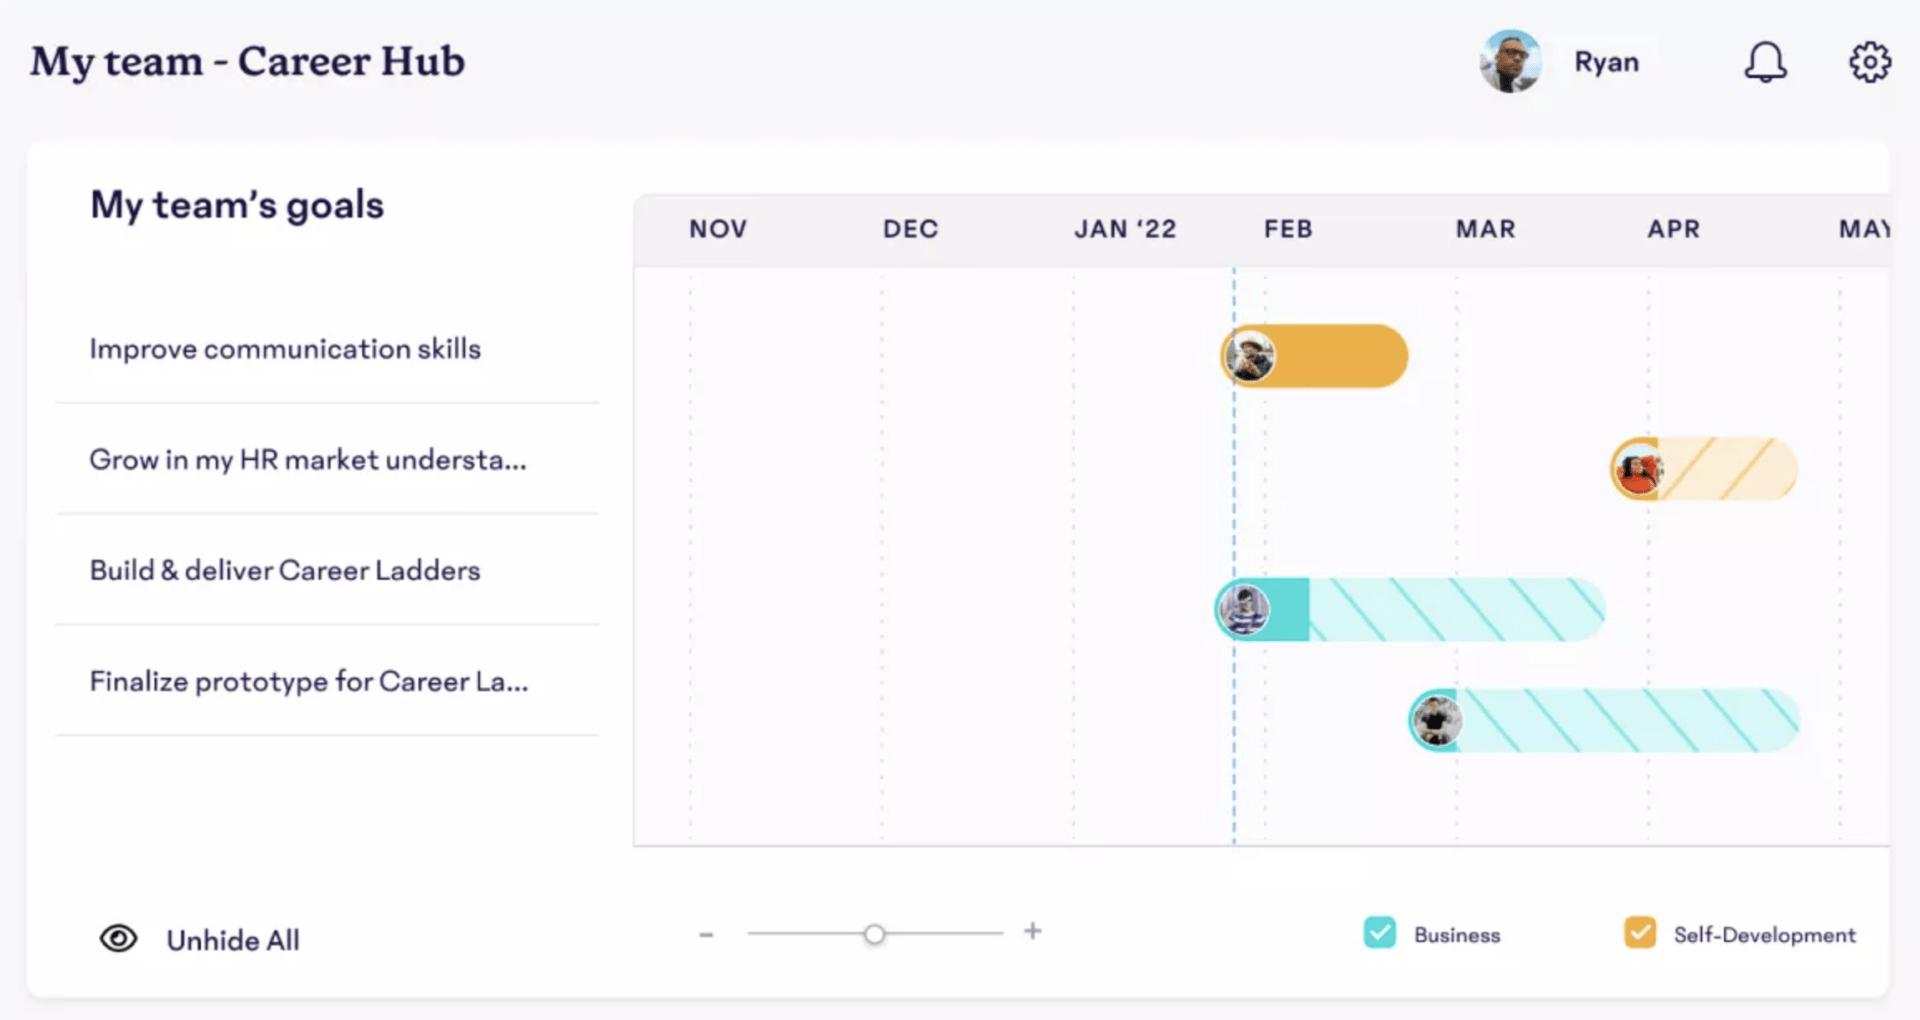The width and height of the screenshot is (1920, 1020).
Task: Click the striped Career Ladders timeline bar
Action: (1455, 609)
